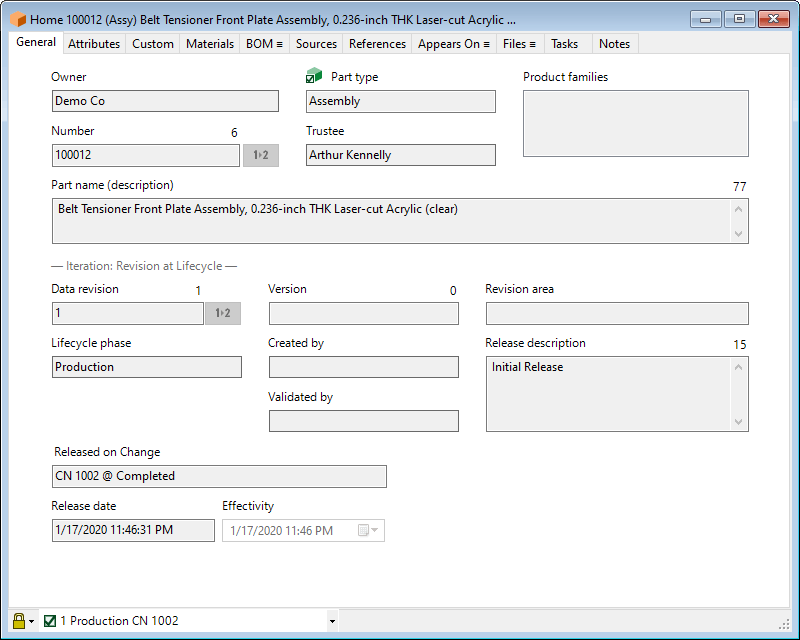This screenshot has height=640, width=800.
Task: Close the part window
Action: [773, 19]
